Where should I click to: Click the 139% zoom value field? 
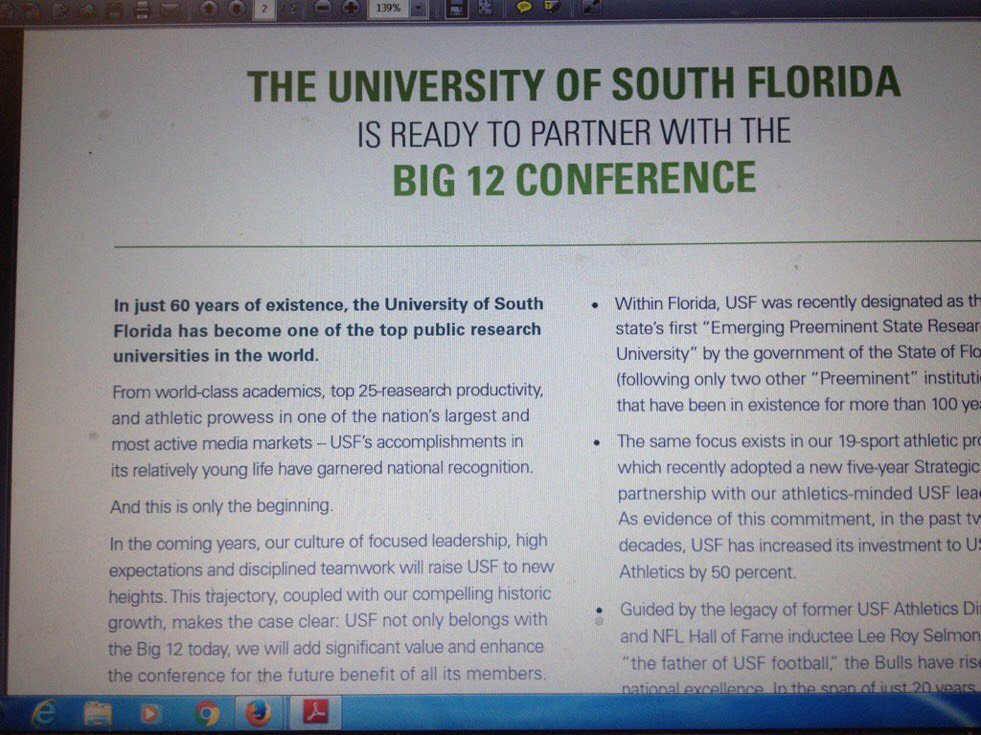click(x=389, y=9)
